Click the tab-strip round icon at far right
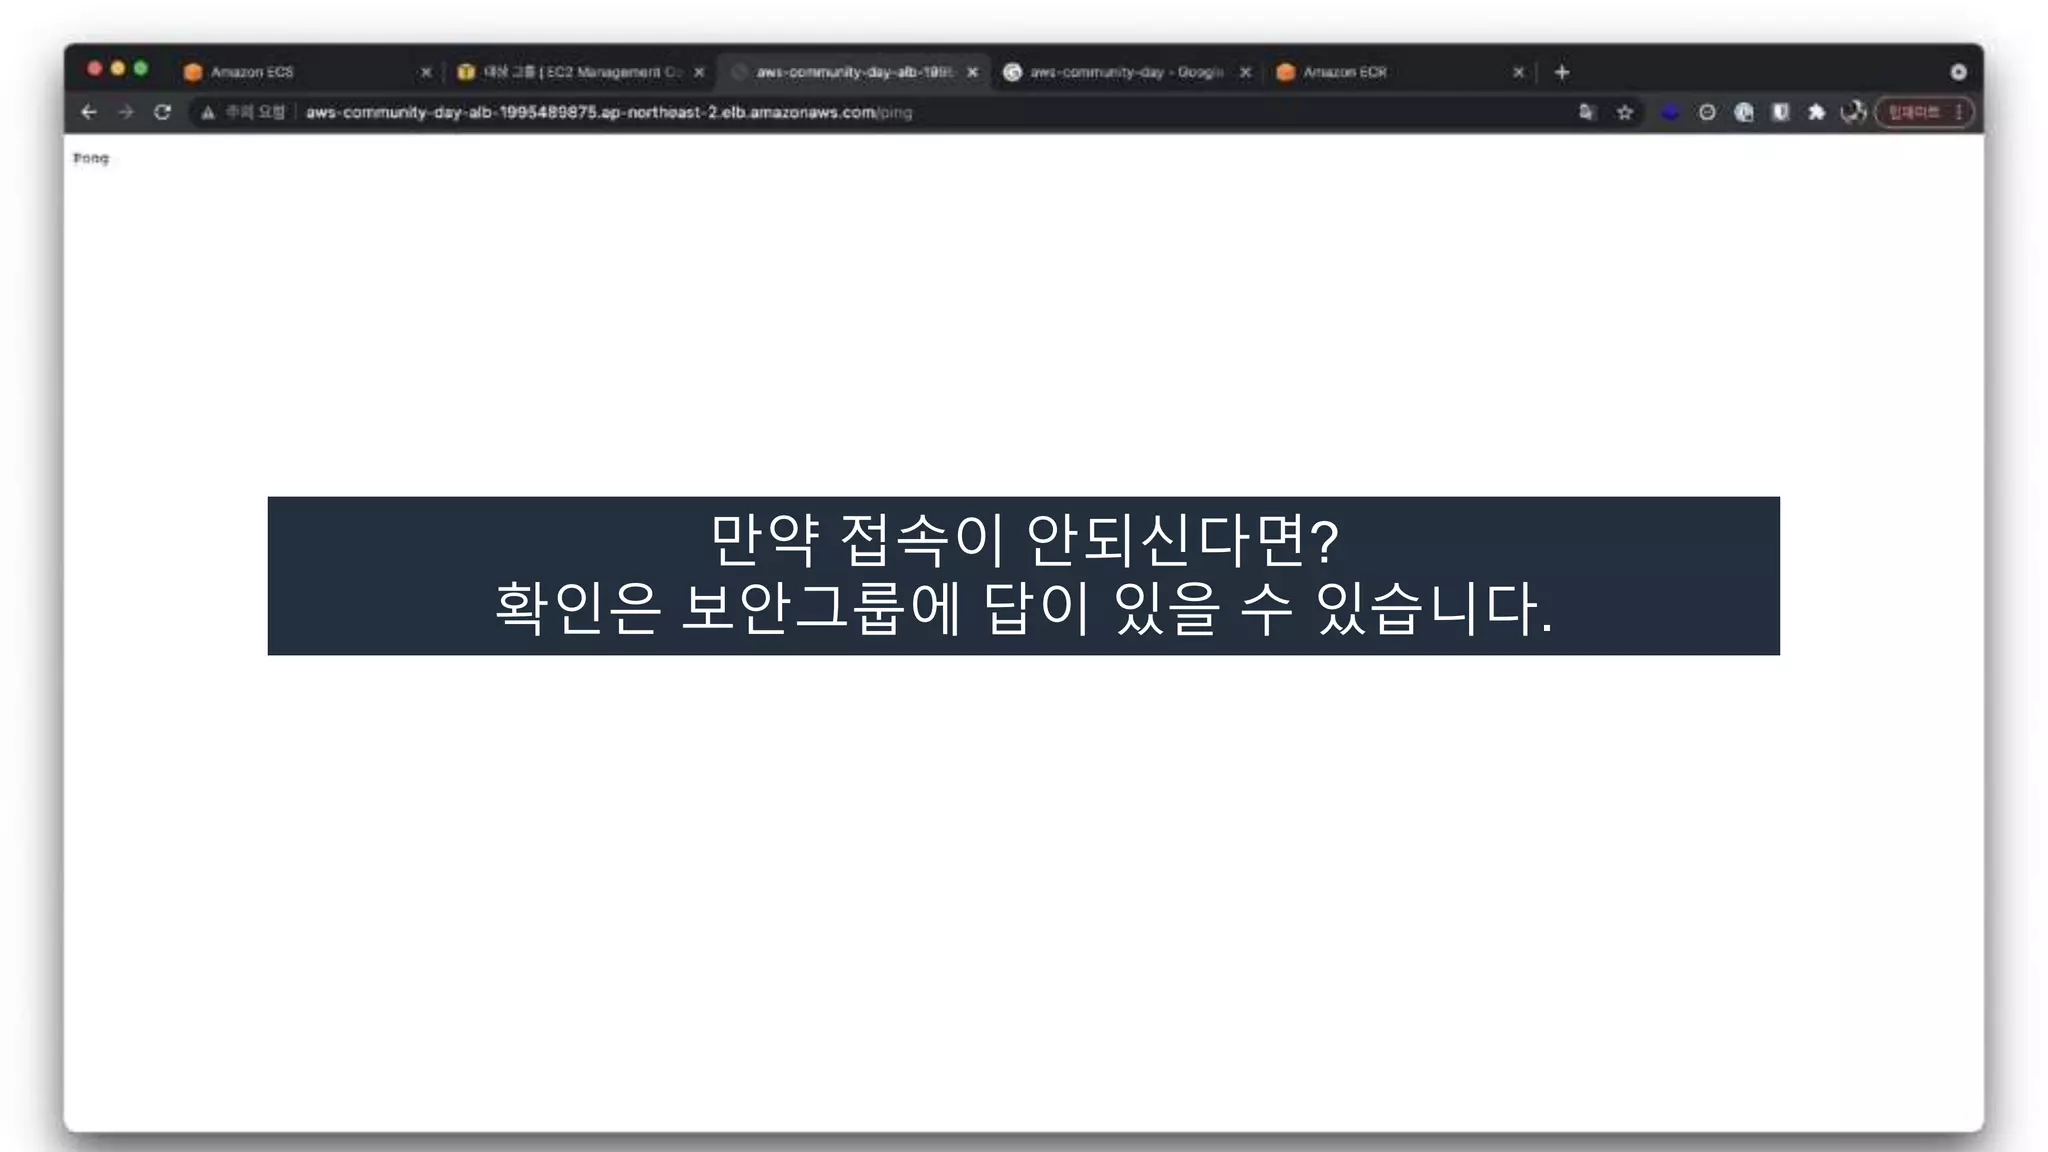 coord(1958,72)
